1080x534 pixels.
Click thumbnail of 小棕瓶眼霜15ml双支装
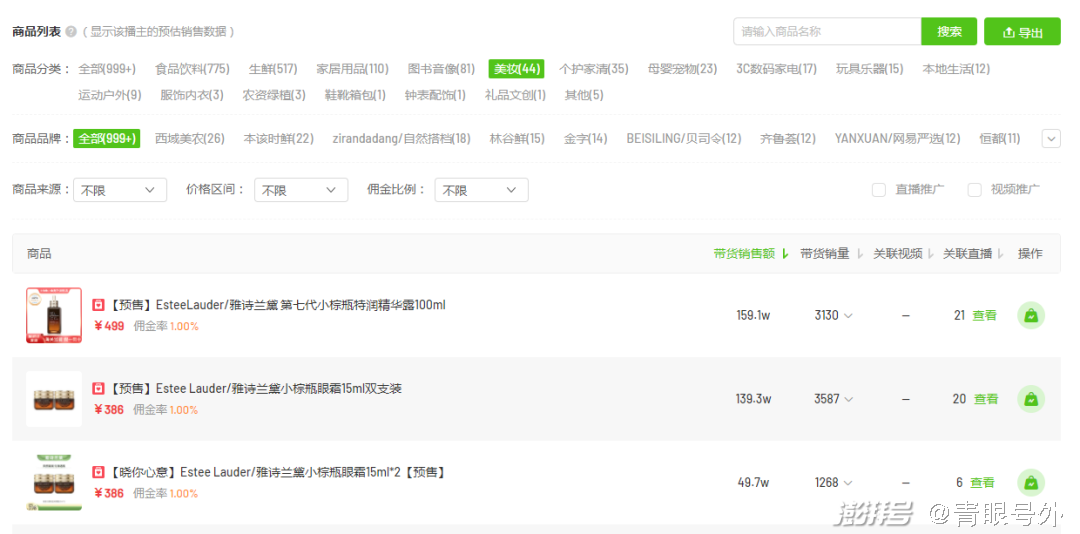click(x=54, y=399)
